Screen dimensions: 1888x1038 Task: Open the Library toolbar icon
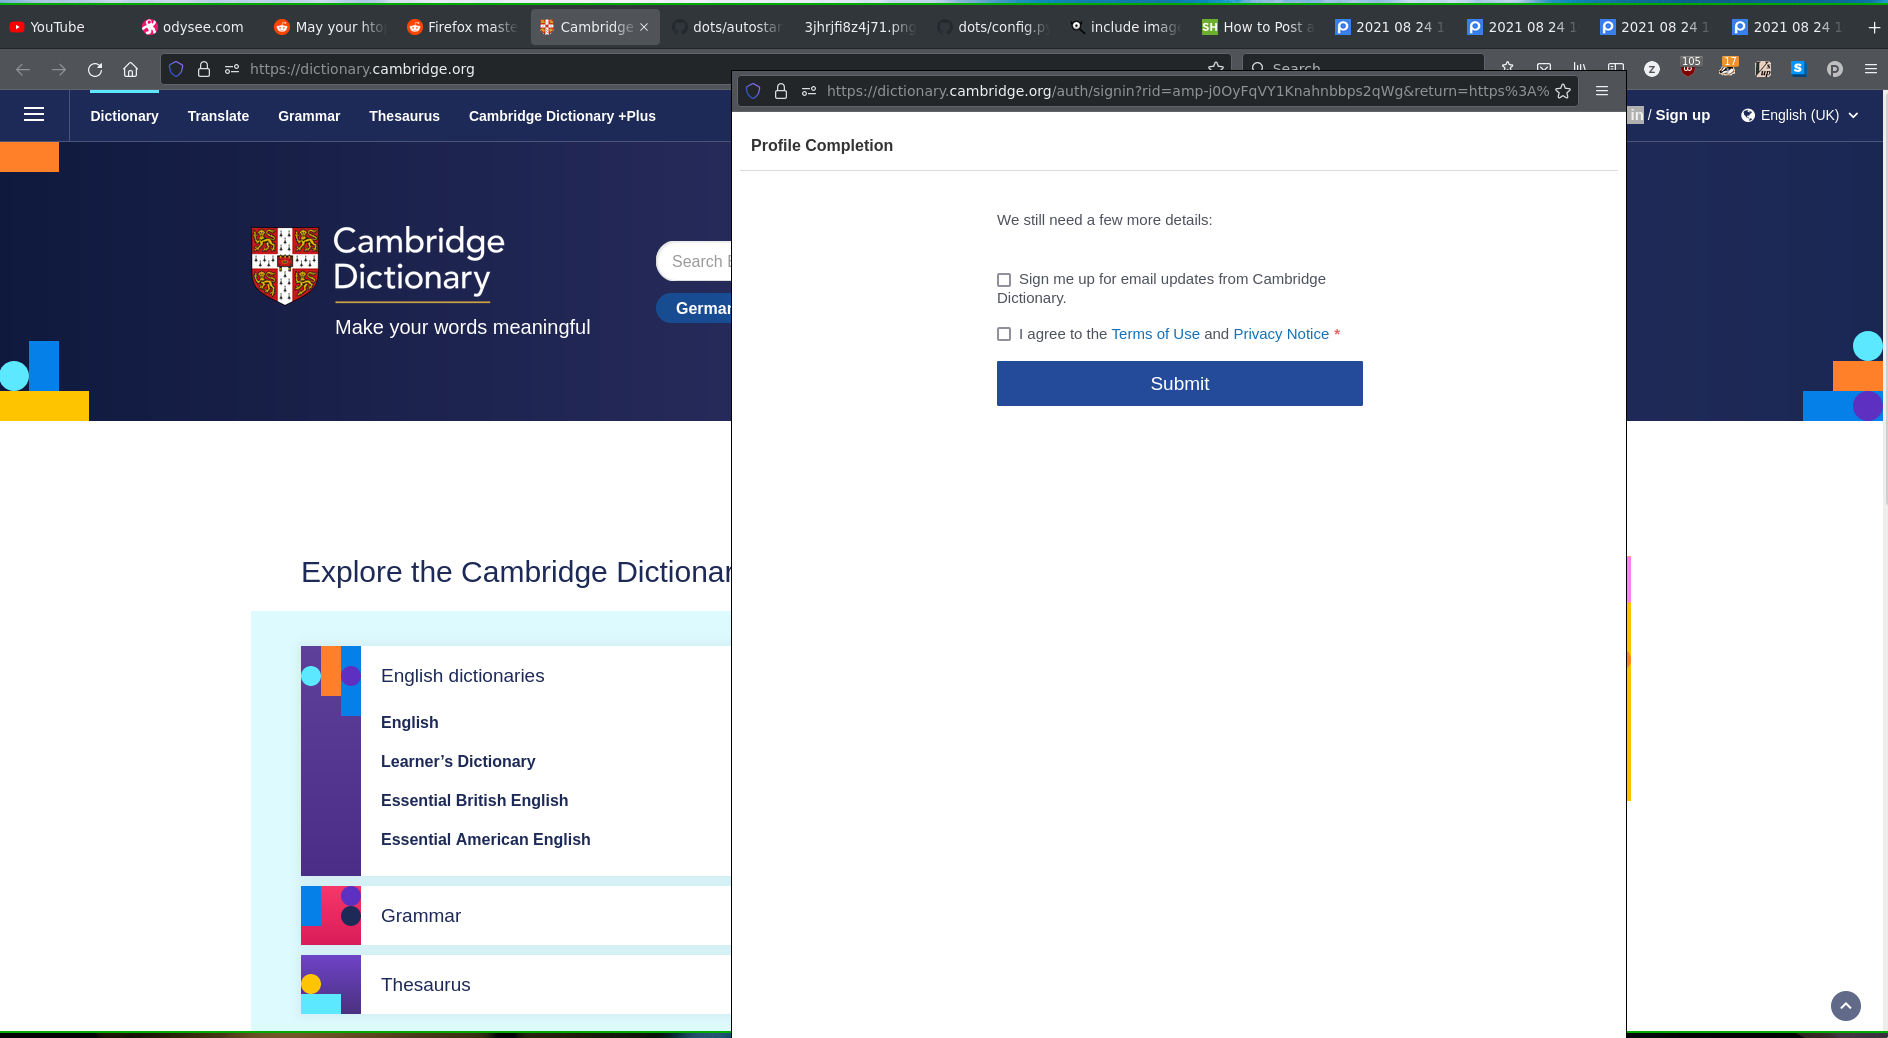click(1580, 68)
